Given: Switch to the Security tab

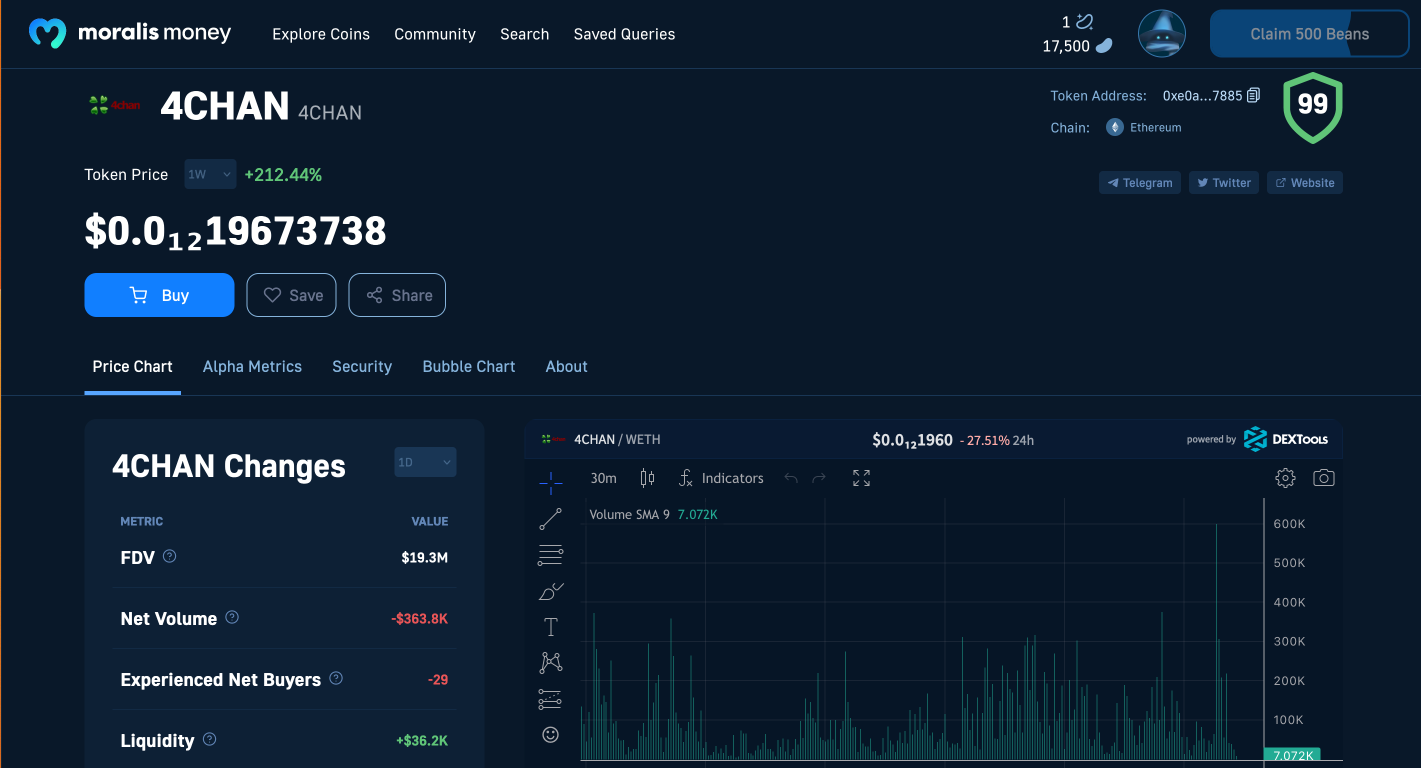Looking at the screenshot, I should [x=362, y=367].
